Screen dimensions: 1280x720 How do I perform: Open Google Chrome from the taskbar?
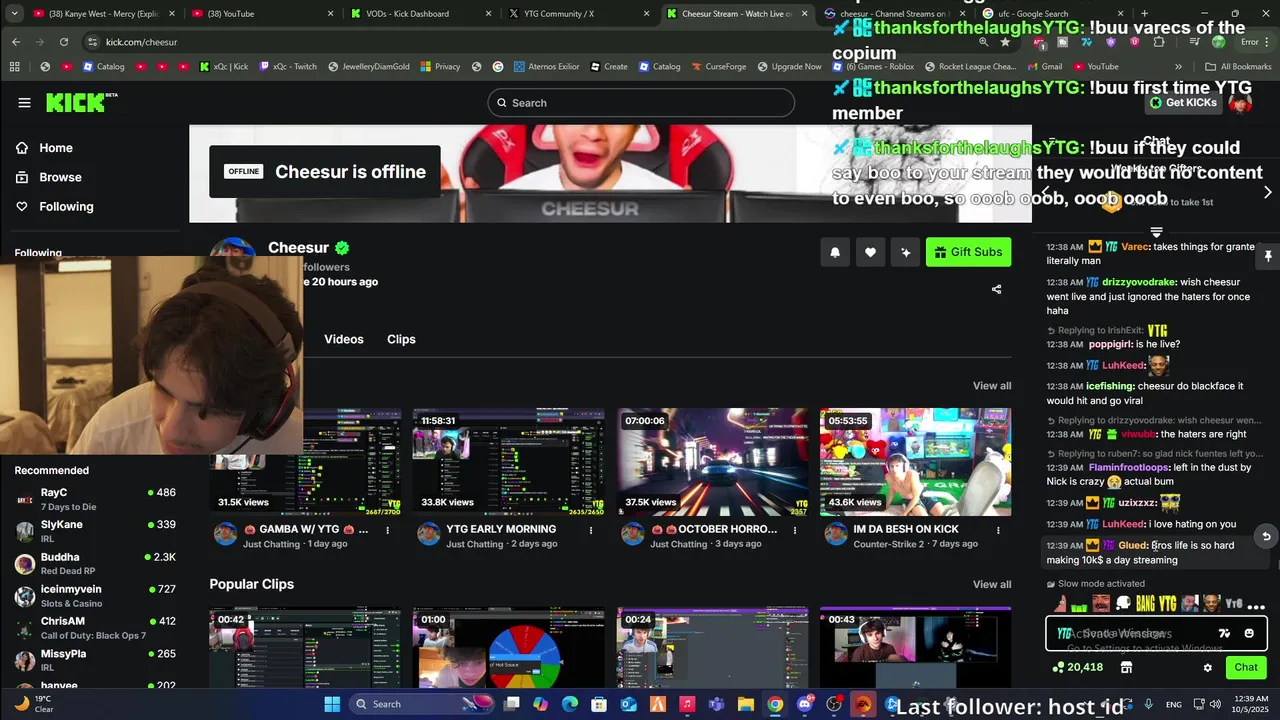point(775,704)
